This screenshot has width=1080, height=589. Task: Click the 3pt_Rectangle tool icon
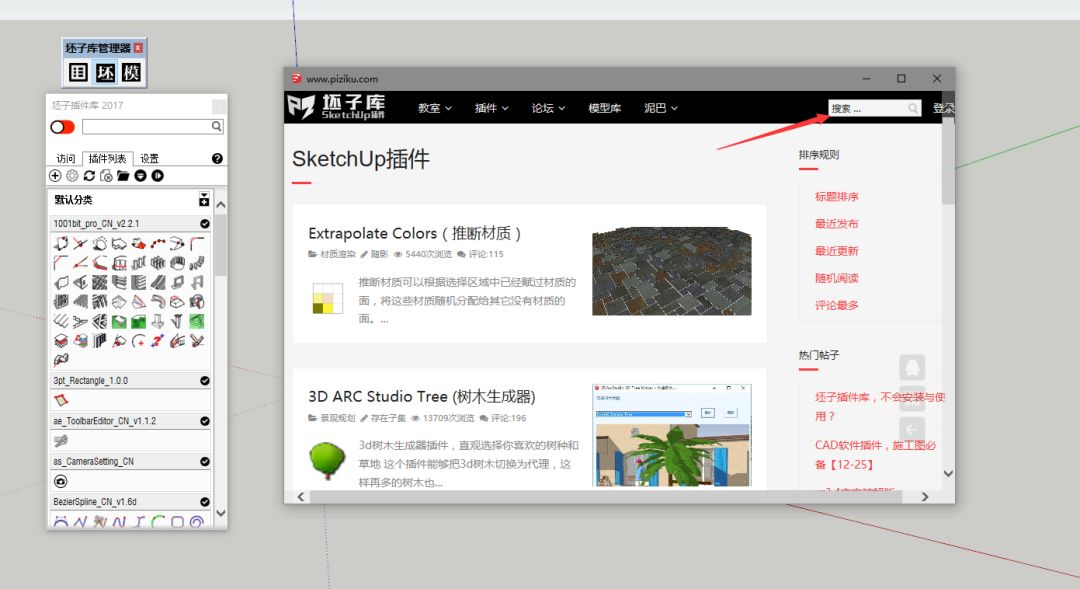(x=61, y=400)
